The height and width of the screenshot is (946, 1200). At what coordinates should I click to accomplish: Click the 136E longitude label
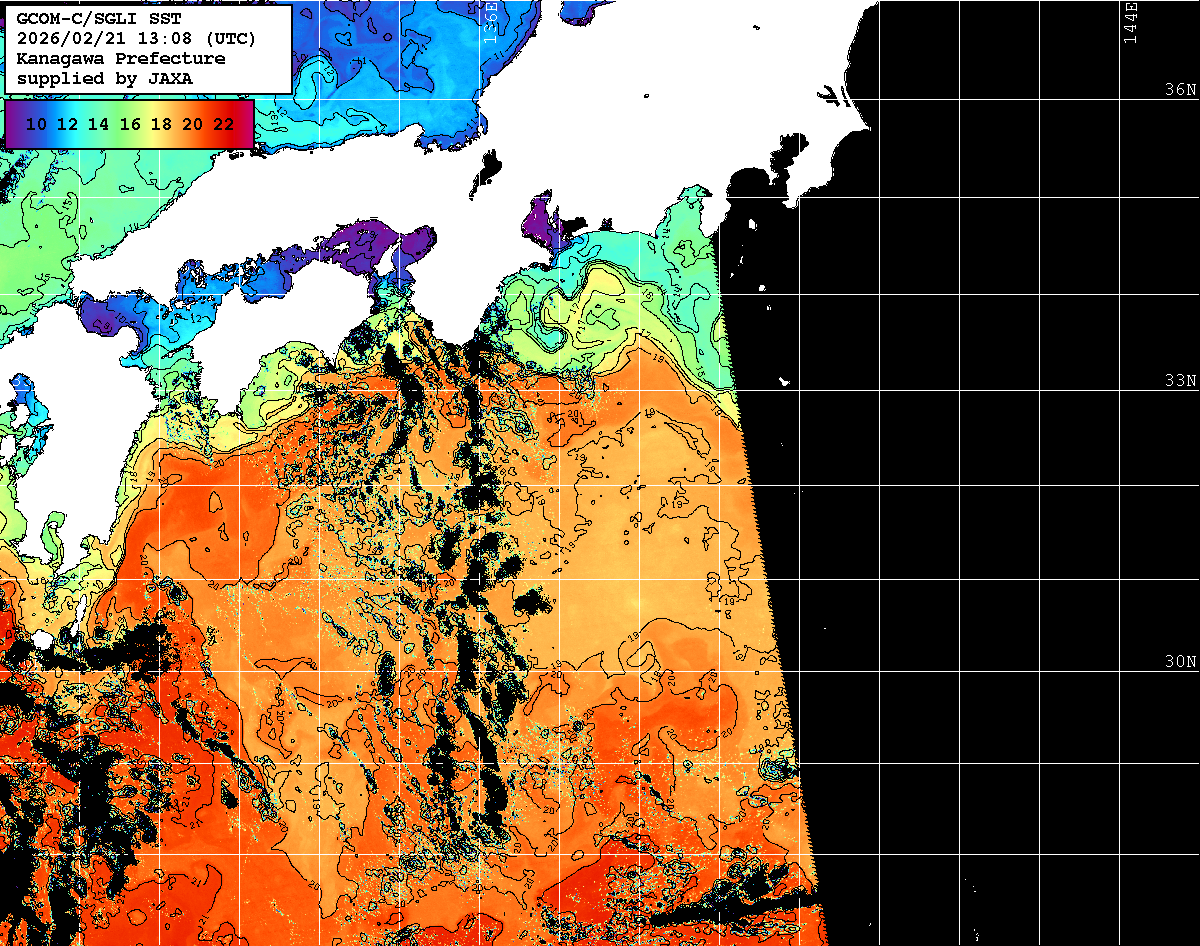click(490, 22)
